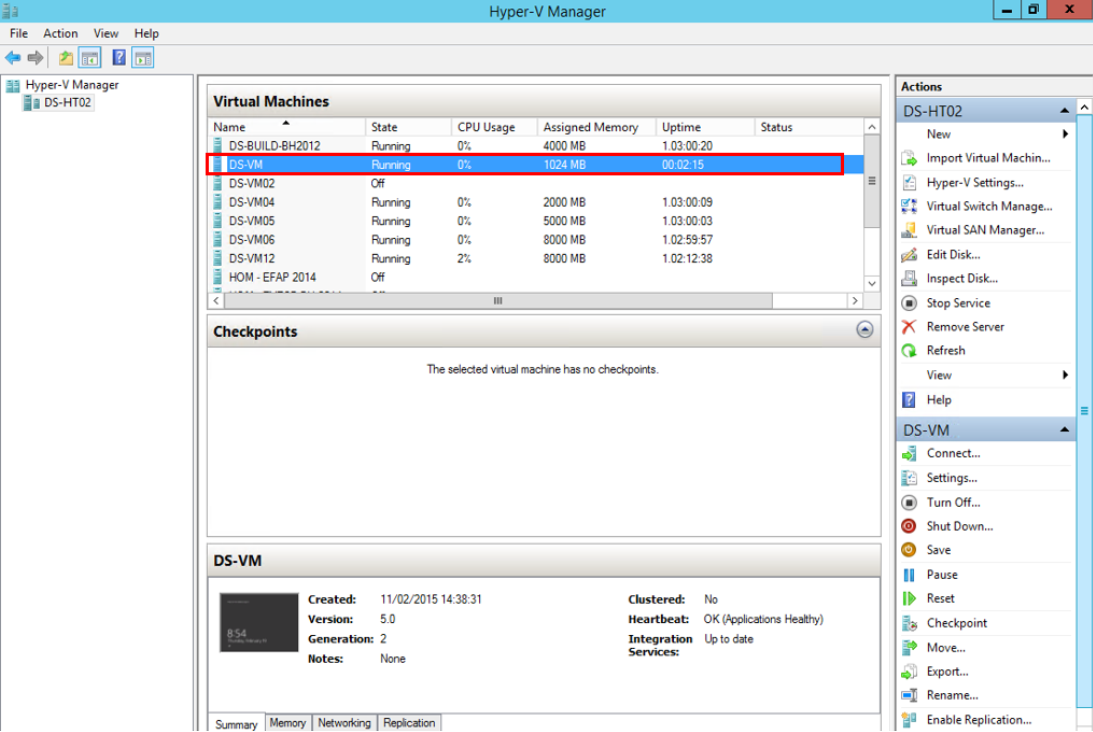
Task: Expand the View submenu arrow in Actions
Action: tap(1065, 375)
